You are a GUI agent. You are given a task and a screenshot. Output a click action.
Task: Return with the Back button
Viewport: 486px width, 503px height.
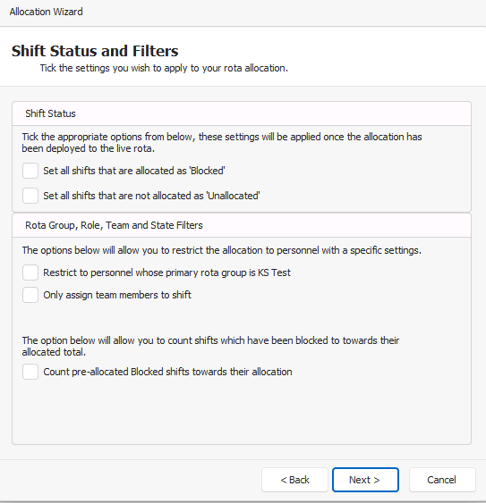pyautogui.click(x=295, y=480)
